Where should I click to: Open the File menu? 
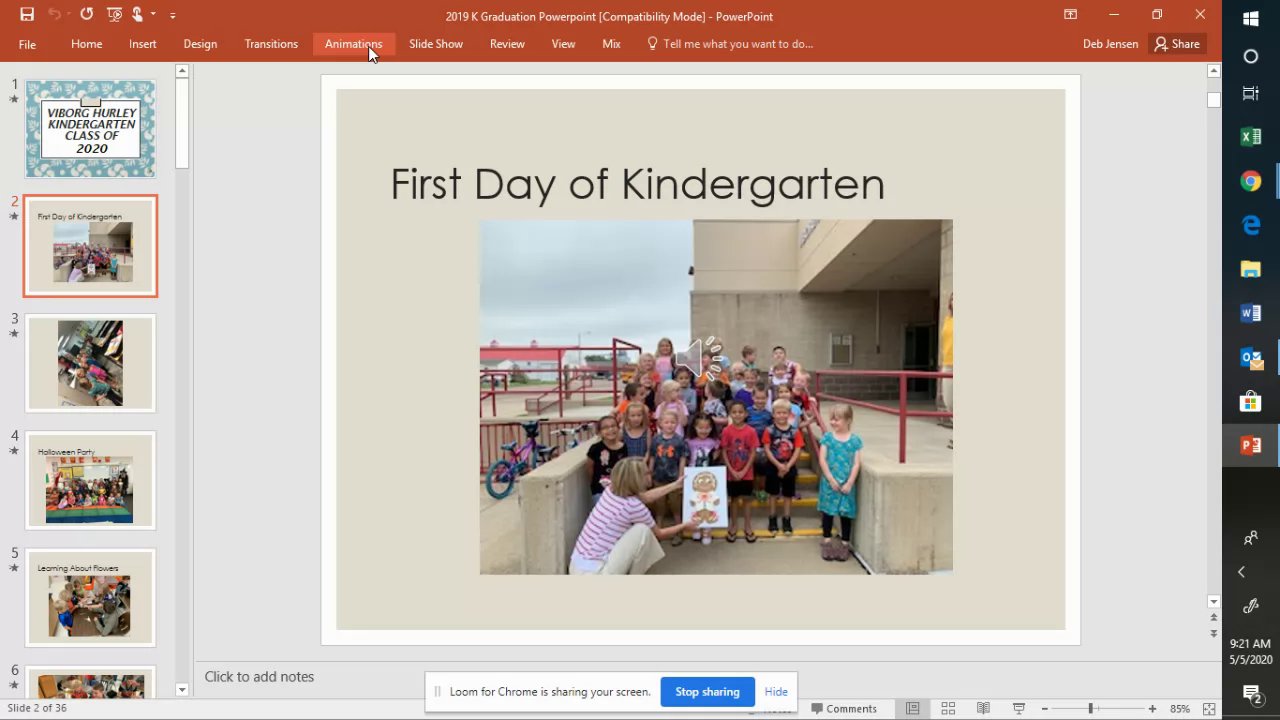coord(27,44)
